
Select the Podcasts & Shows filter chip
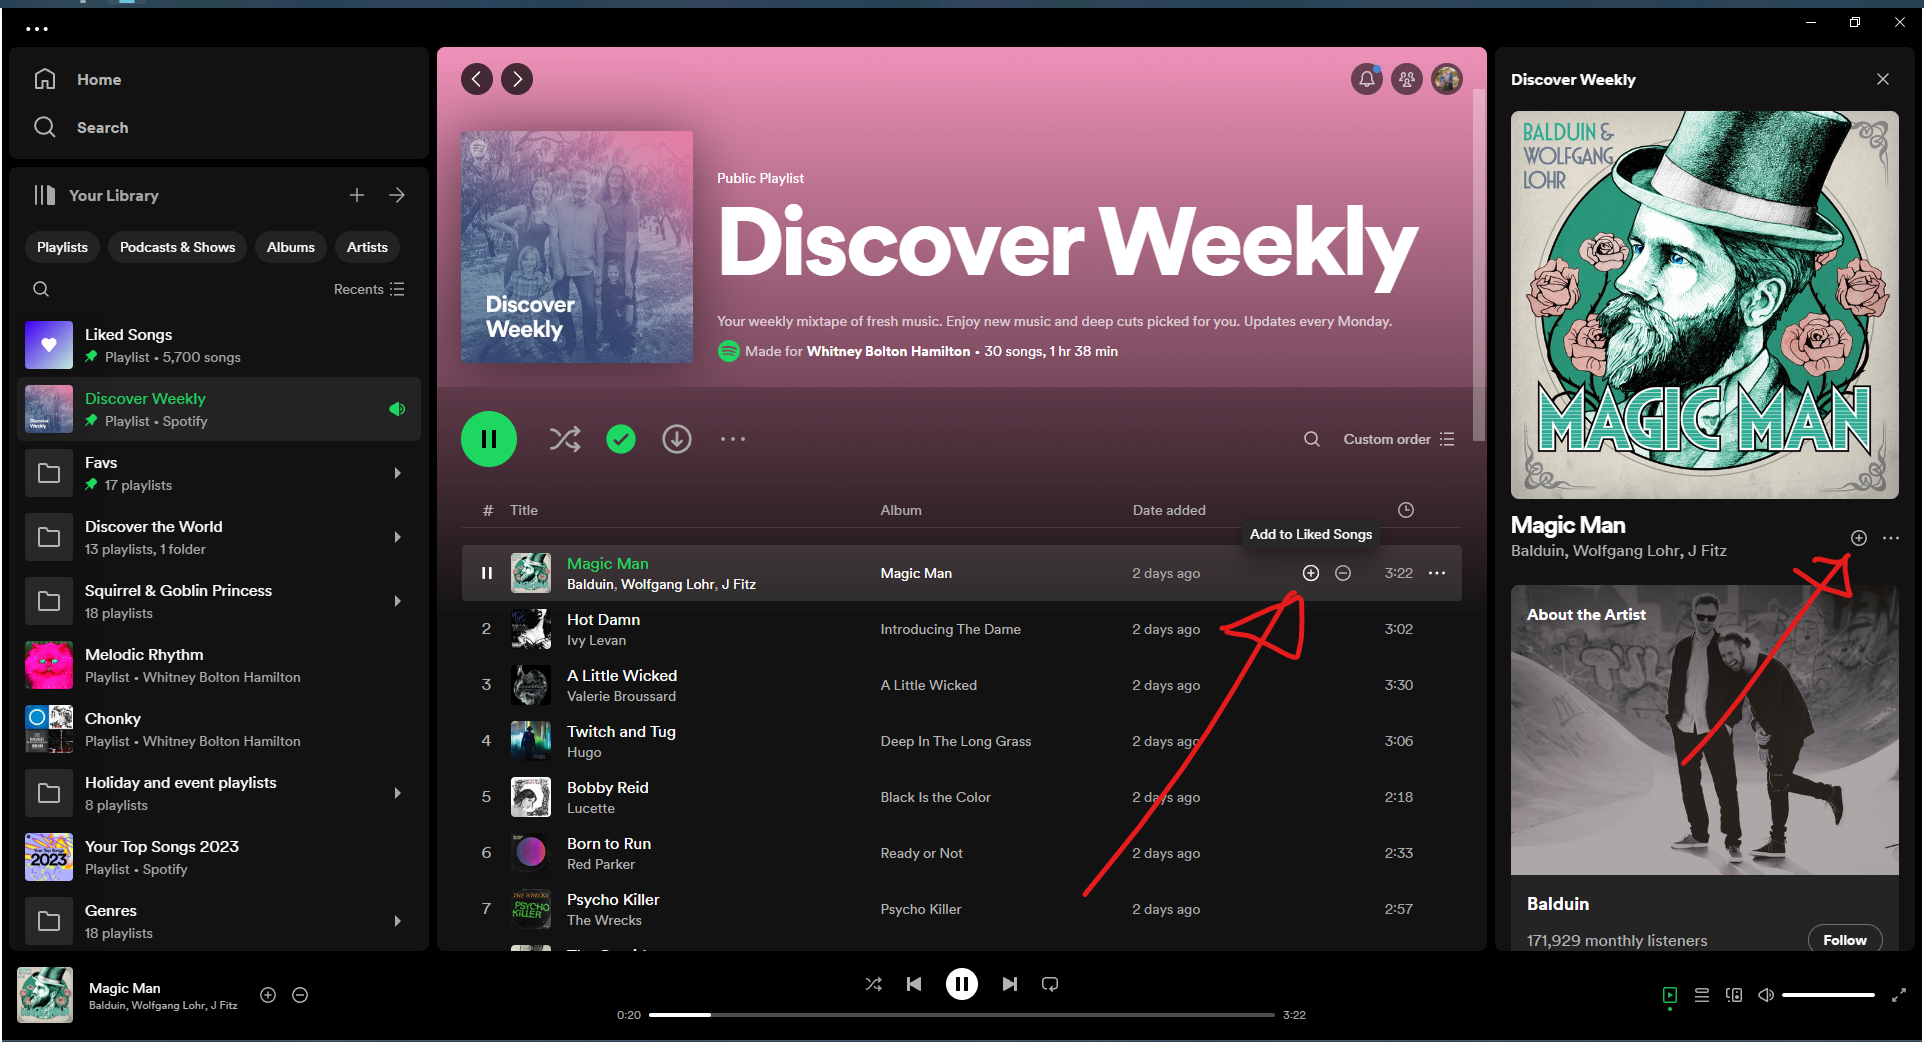(x=177, y=247)
